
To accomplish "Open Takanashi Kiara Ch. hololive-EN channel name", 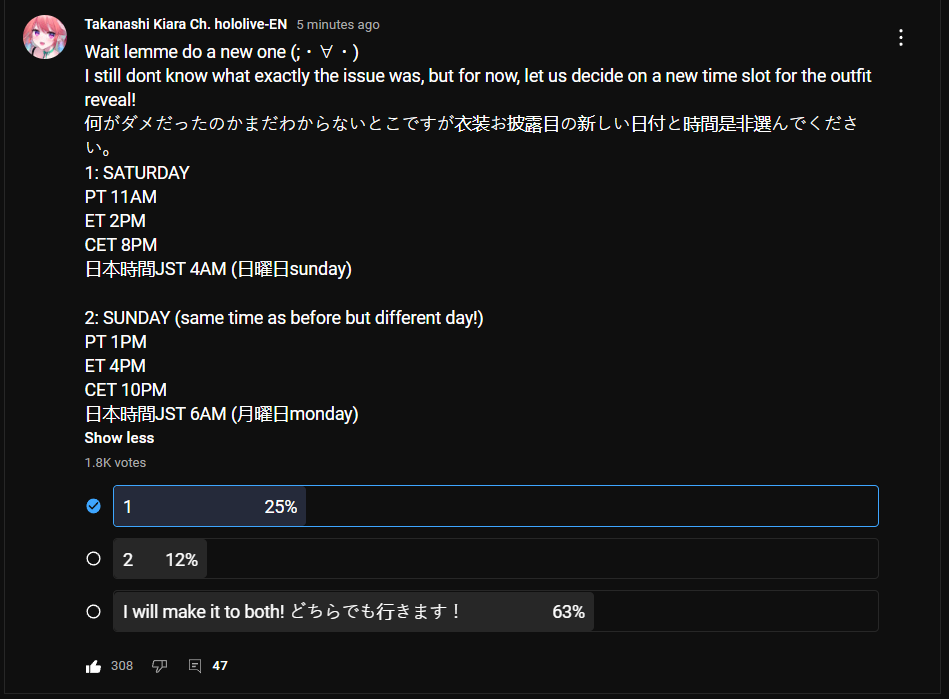I will [x=186, y=24].
